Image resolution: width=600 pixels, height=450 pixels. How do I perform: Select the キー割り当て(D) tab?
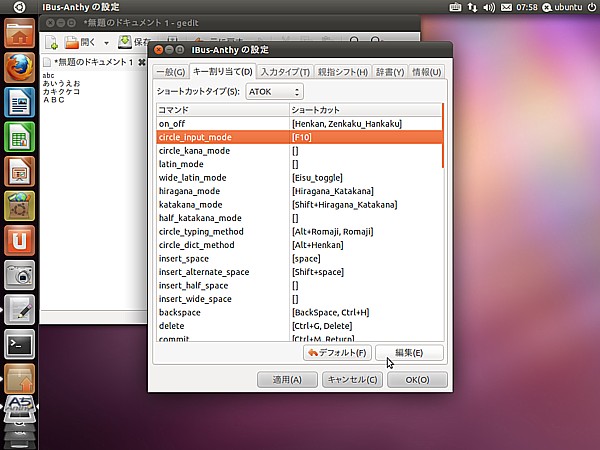223,71
